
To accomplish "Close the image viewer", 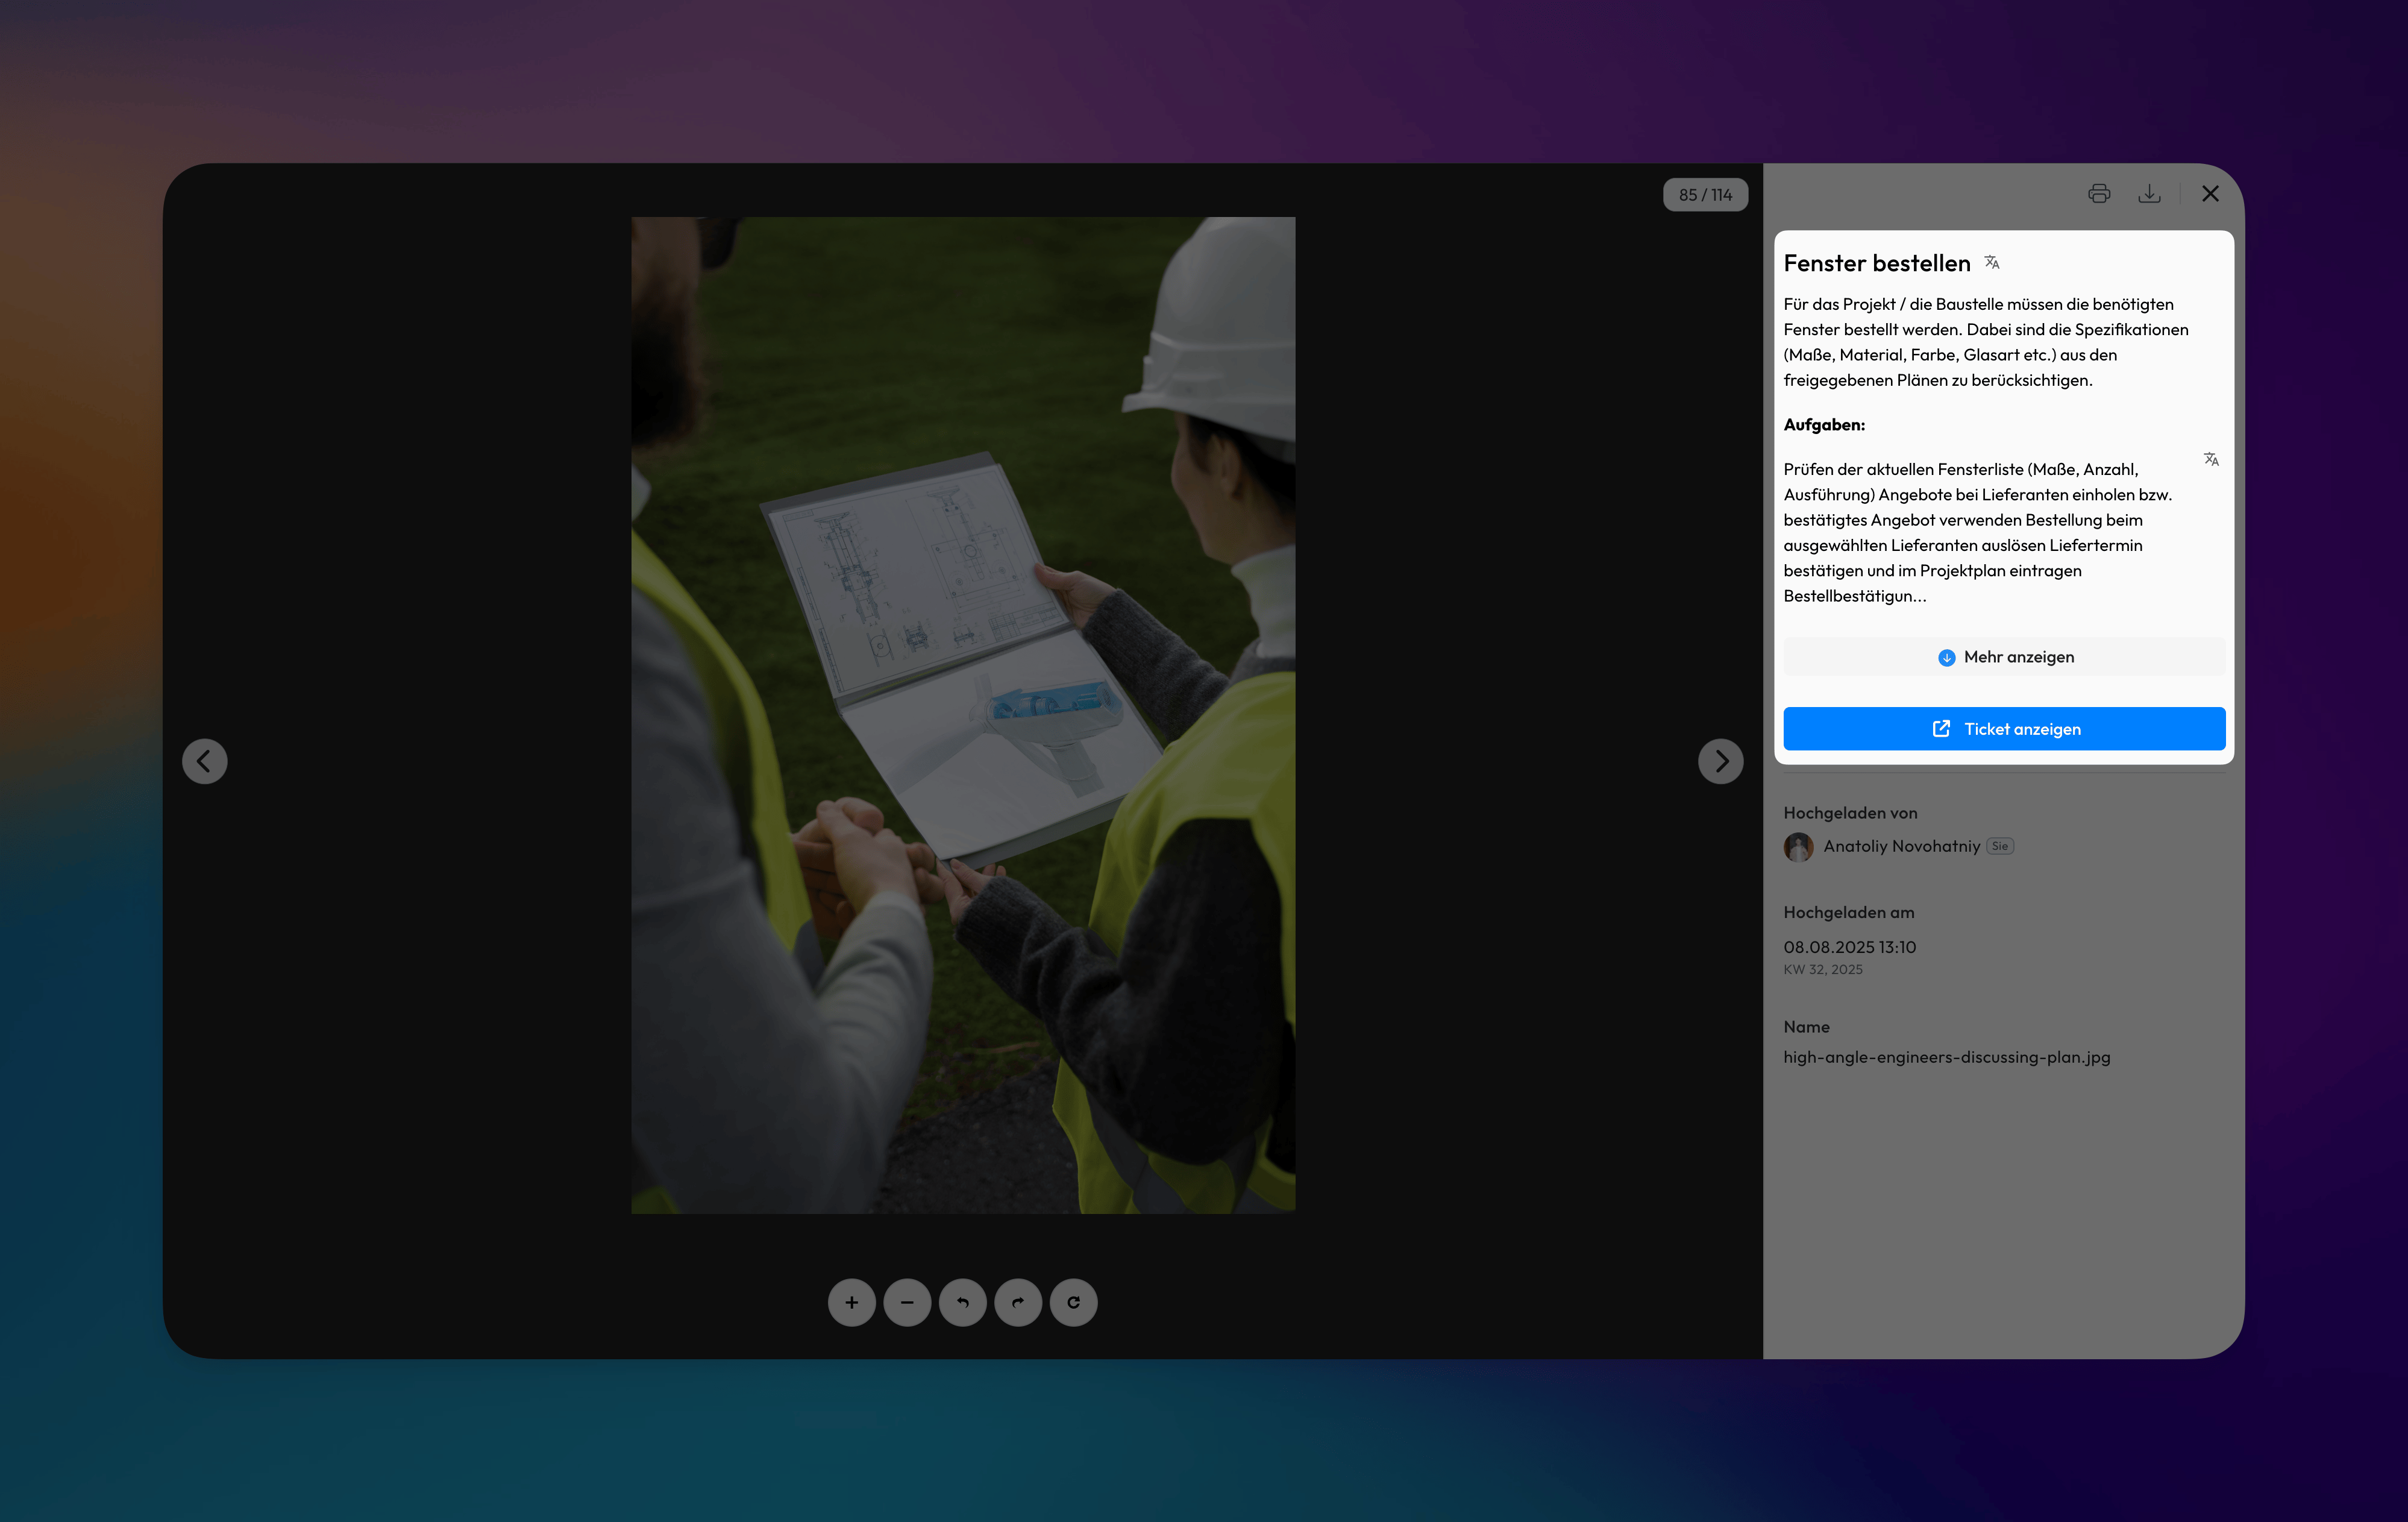I will 2210,194.
